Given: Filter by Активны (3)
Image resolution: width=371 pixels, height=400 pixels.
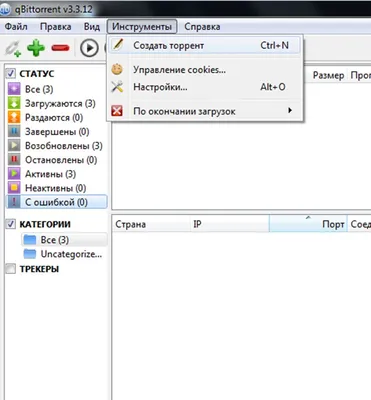Looking at the screenshot, I should 50,174.
